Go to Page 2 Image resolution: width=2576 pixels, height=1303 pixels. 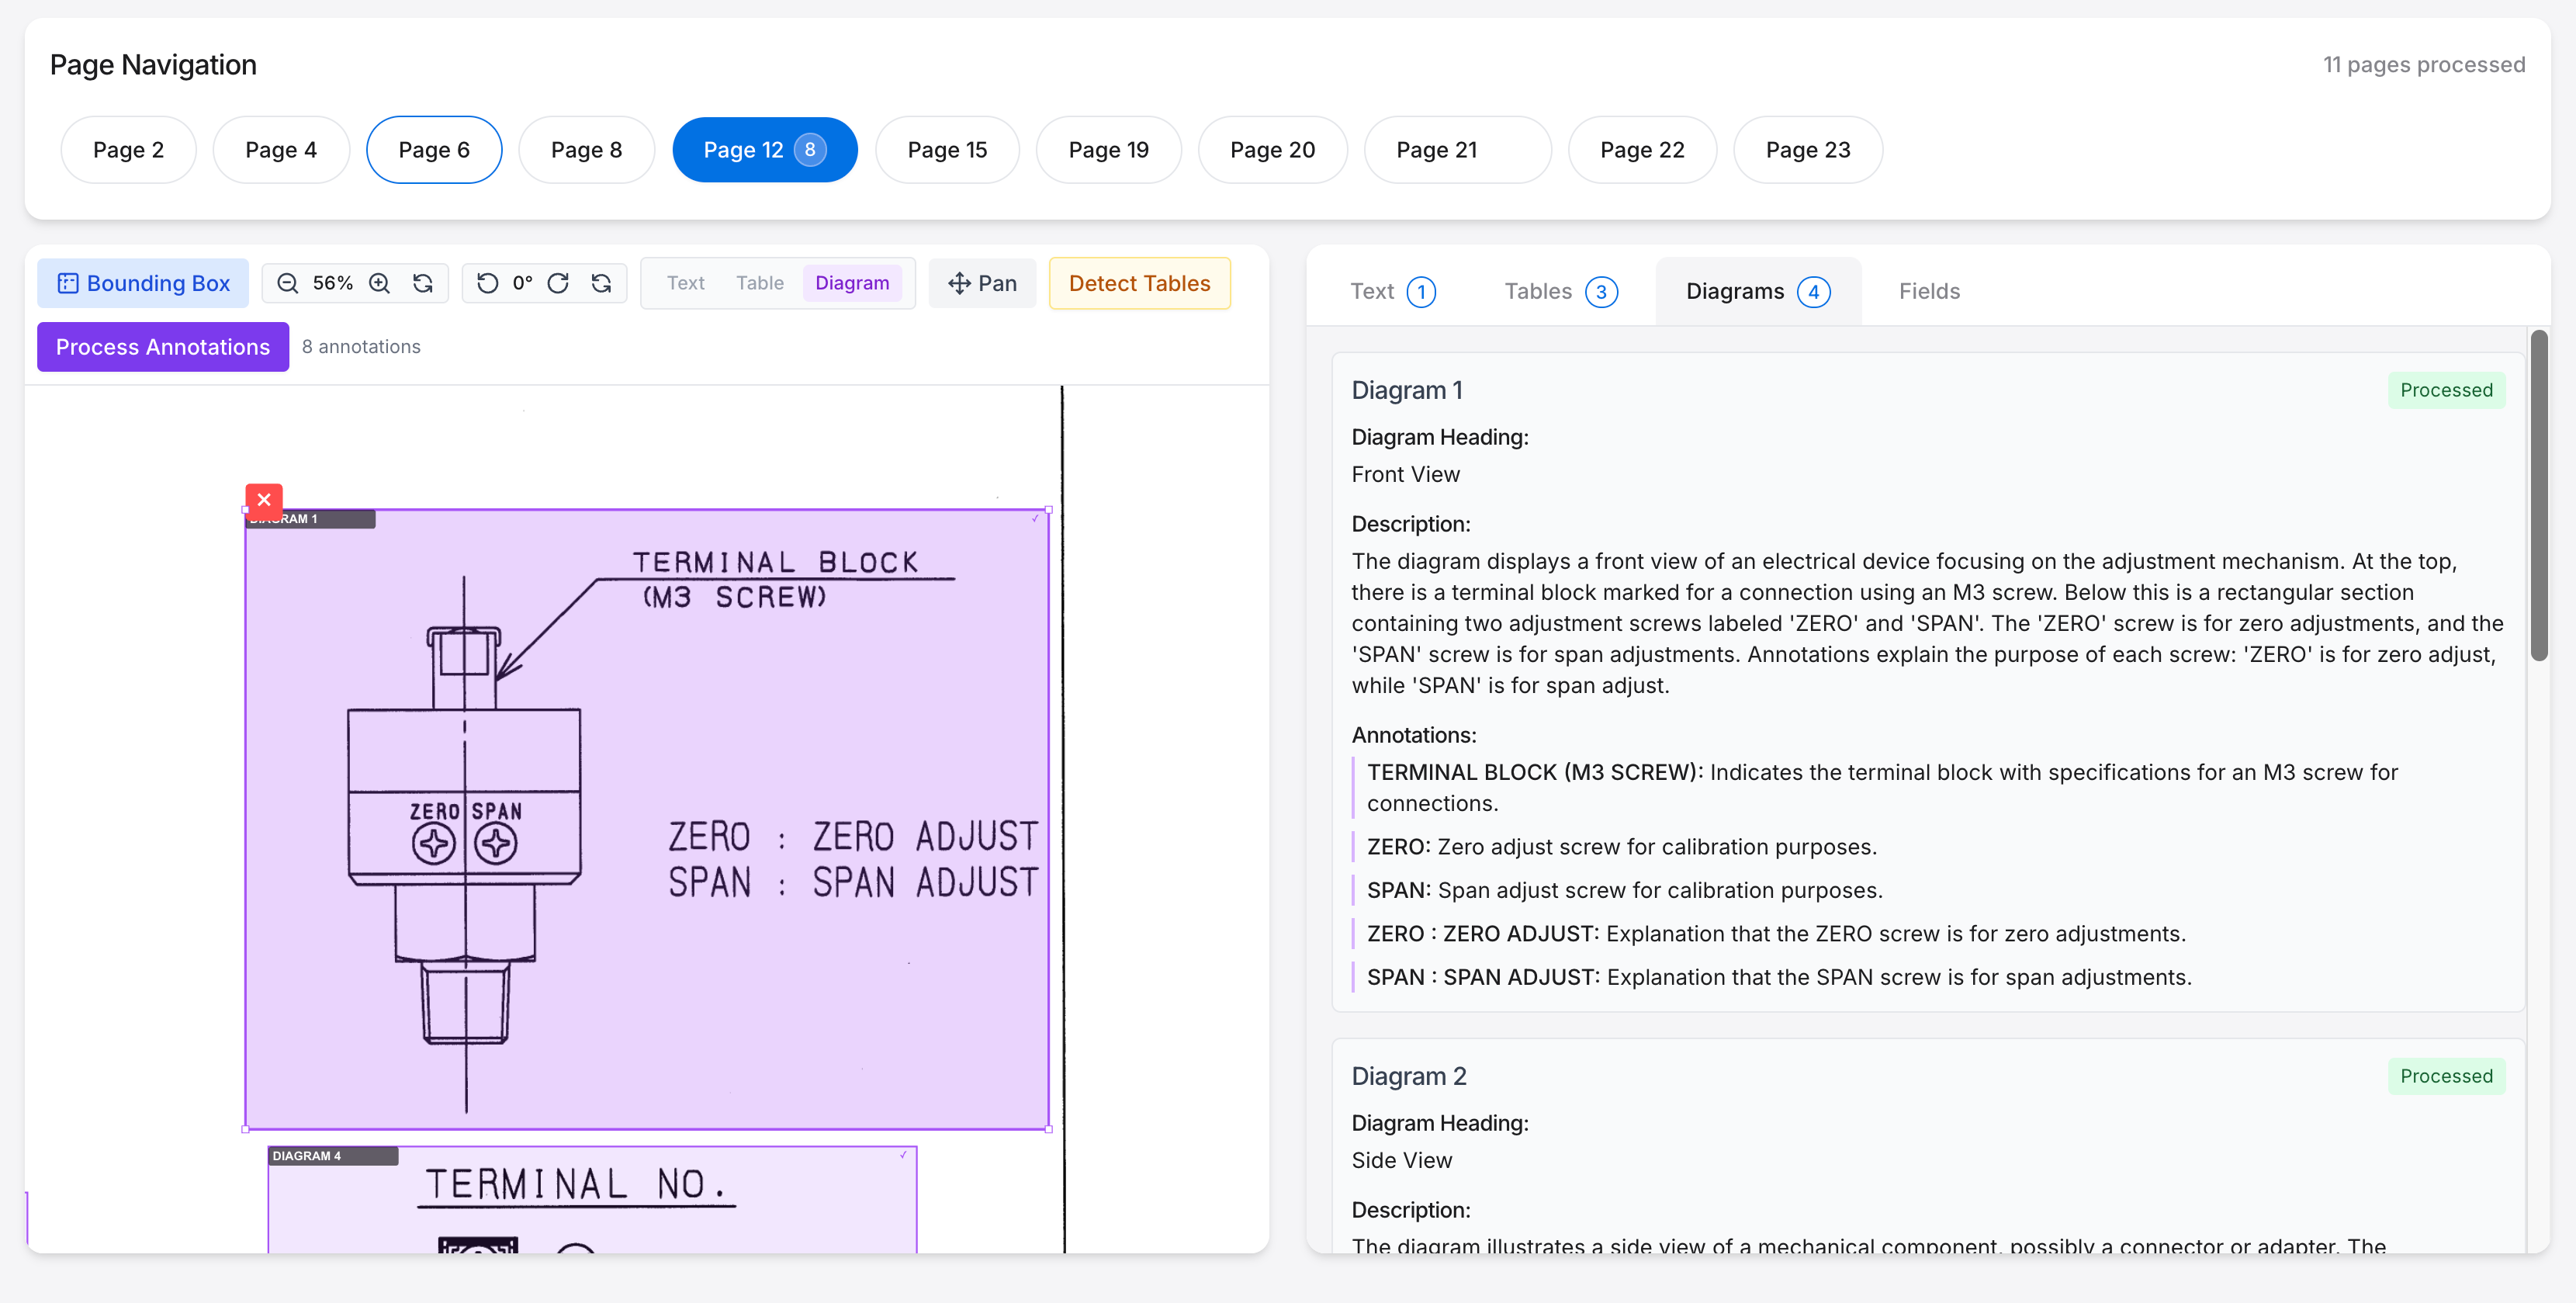tap(128, 150)
